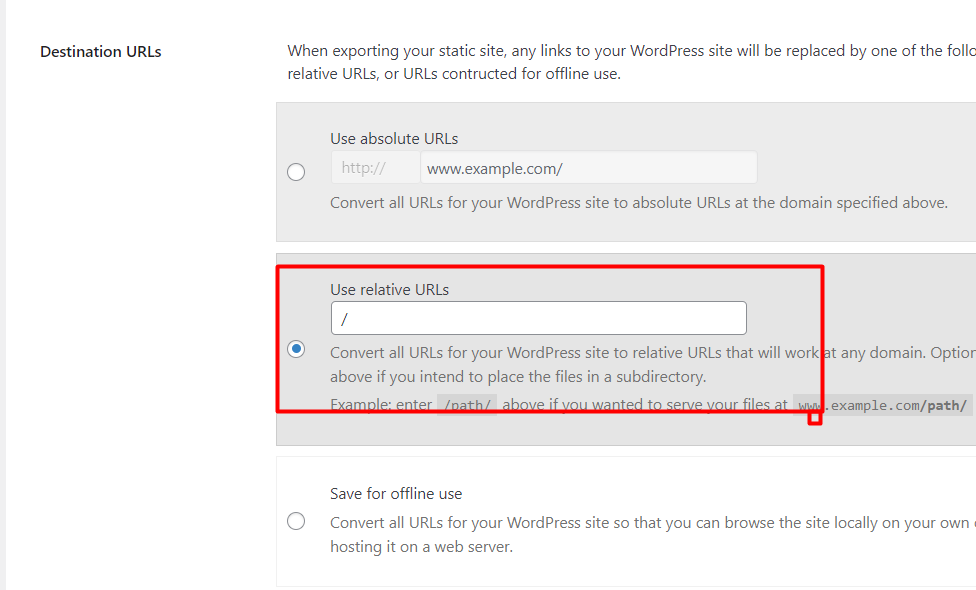Click the relative URL path input field
This screenshot has width=976, height=590.
(538, 317)
